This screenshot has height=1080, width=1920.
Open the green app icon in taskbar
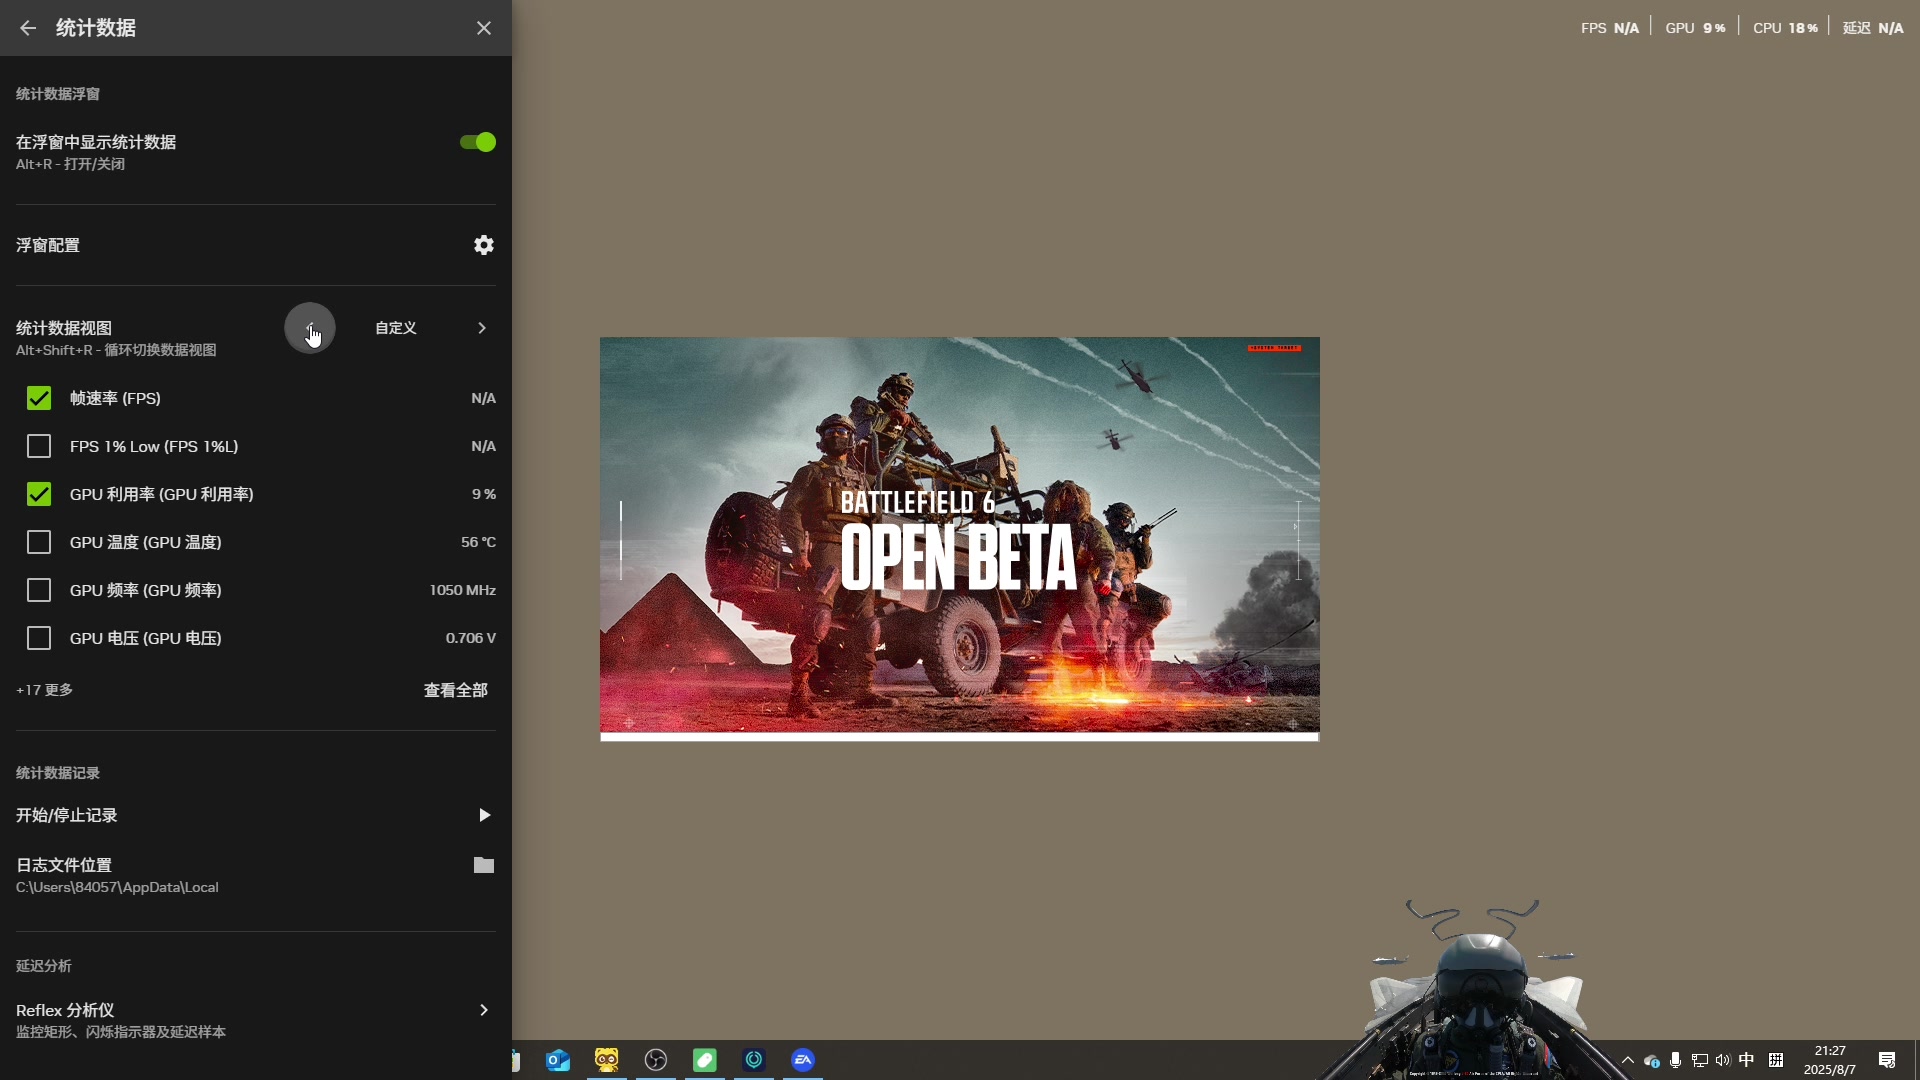705,1060
